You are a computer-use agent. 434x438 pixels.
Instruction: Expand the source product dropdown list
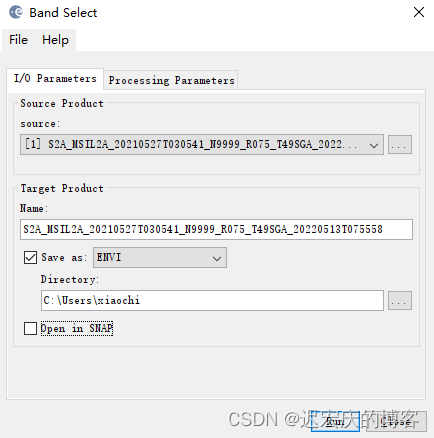tap(374, 145)
